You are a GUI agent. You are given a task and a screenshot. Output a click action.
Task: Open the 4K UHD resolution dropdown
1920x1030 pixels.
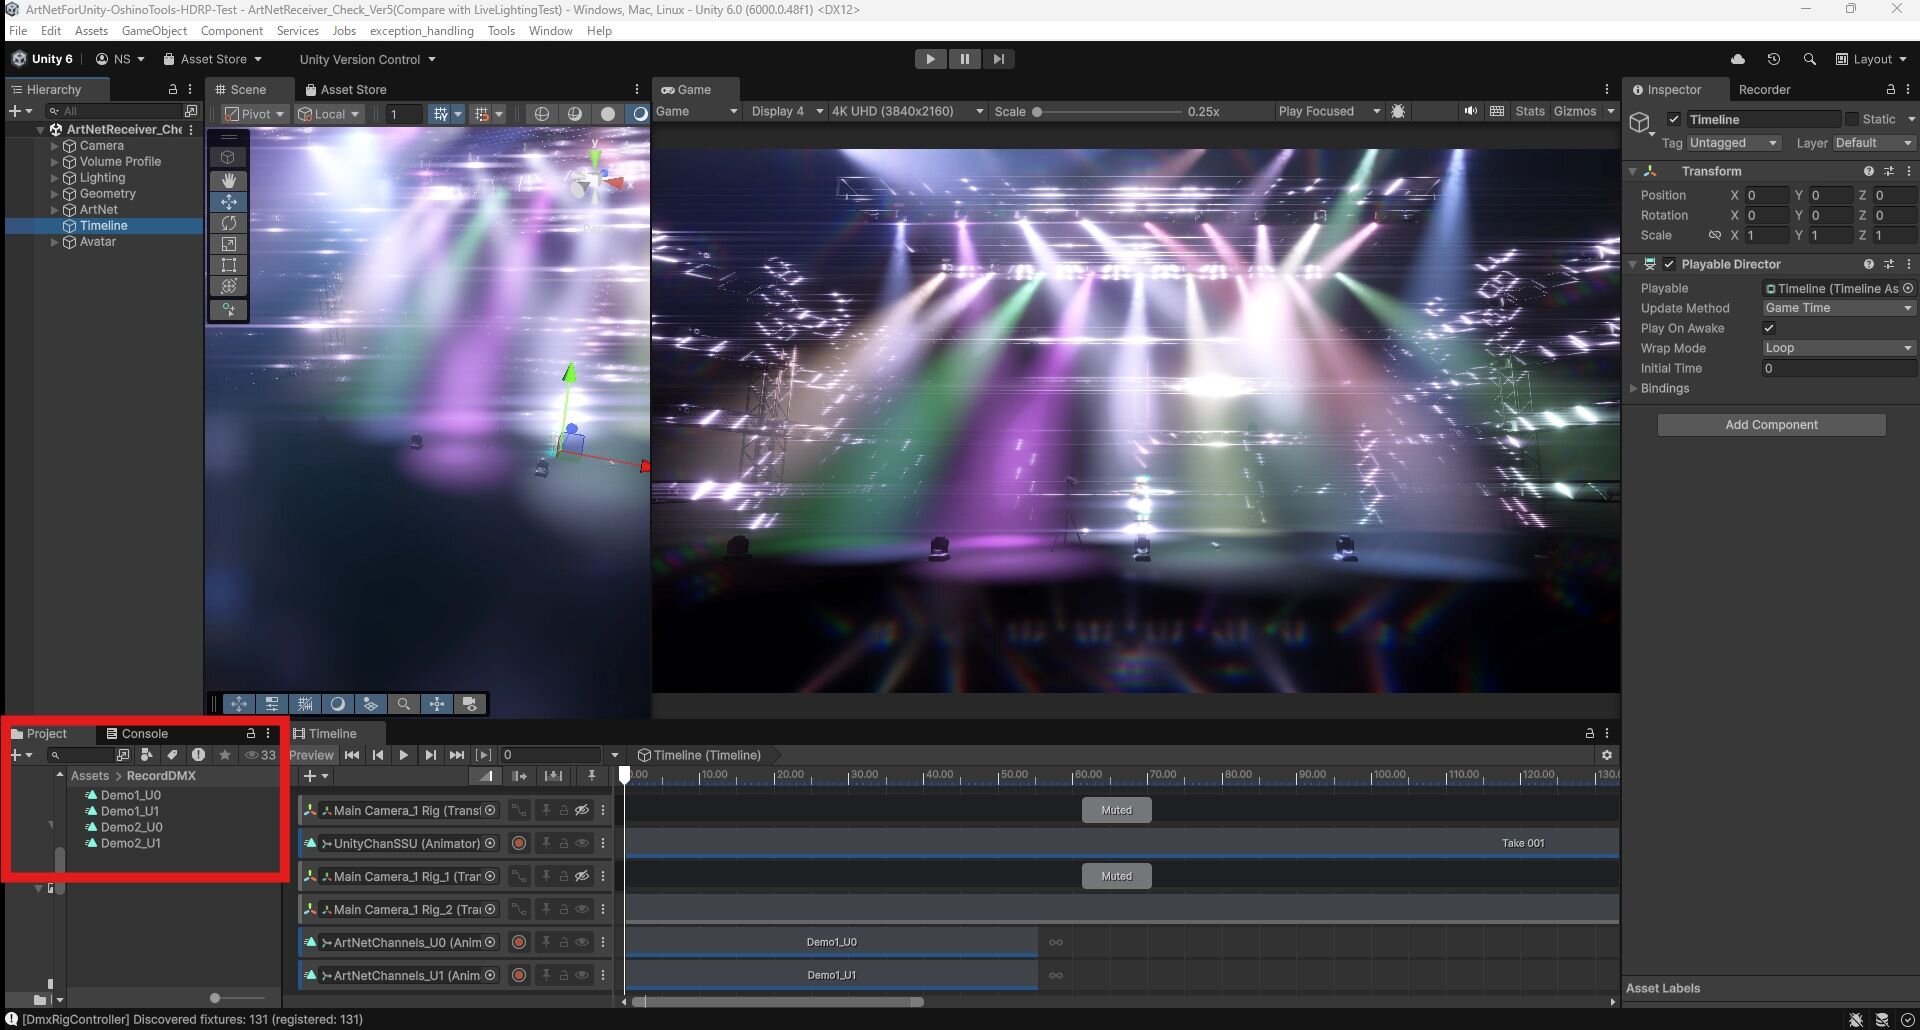click(x=907, y=111)
